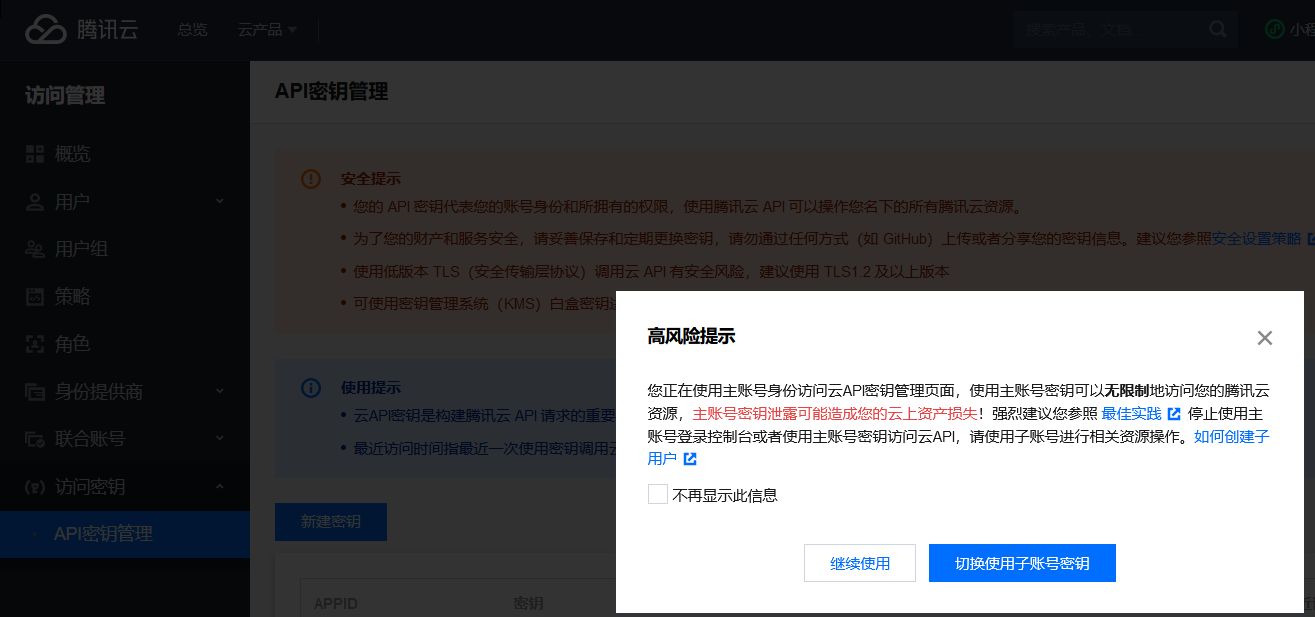The width and height of the screenshot is (1315, 617).
Task: Open the 最佳实践 link in dialog
Action: pyautogui.click(x=1132, y=414)
